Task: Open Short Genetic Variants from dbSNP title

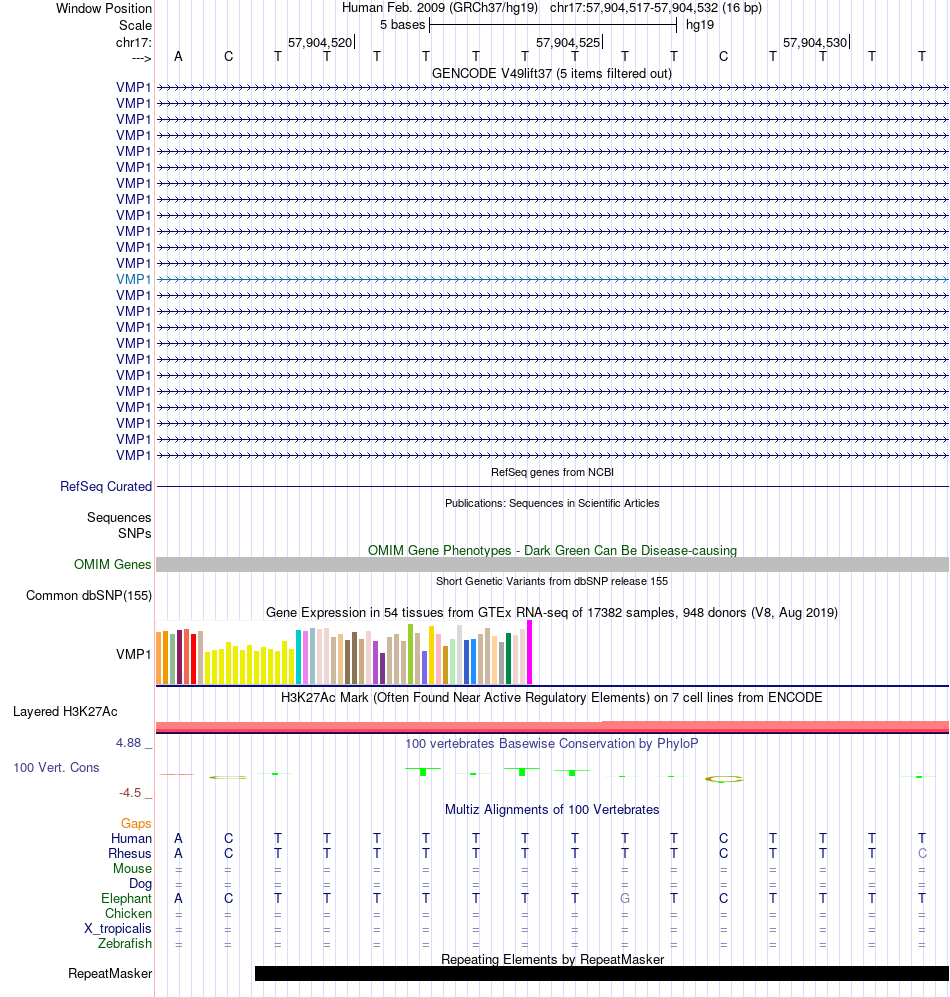Action: pyautogui.click(x=552, y=581)
